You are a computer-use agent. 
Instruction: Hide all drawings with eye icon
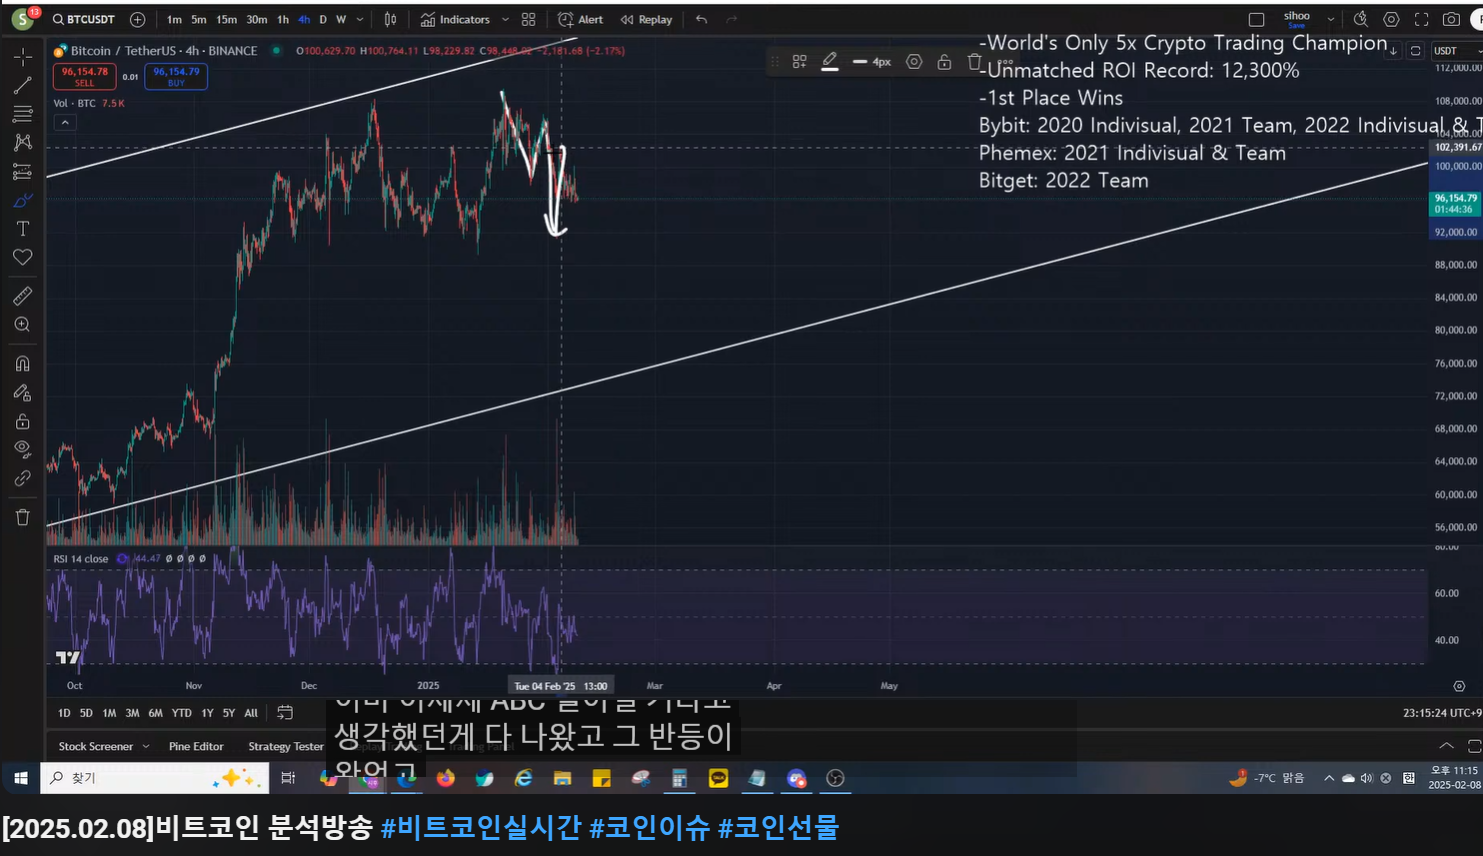point(22,449)
